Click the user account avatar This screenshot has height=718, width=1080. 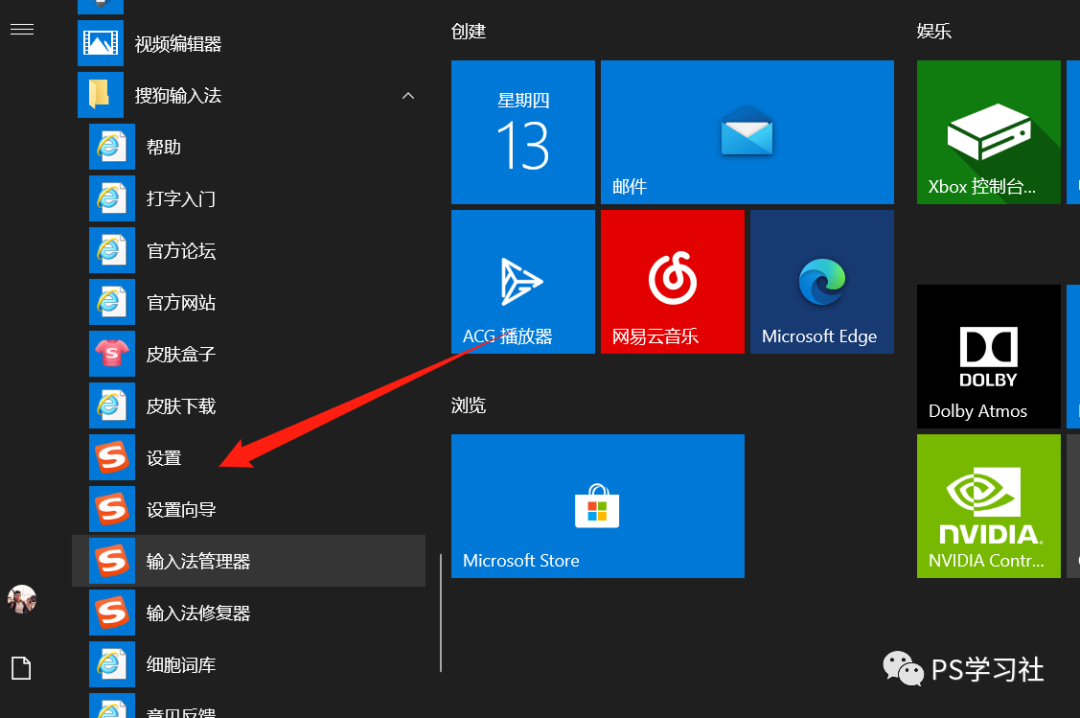(22, 599)
